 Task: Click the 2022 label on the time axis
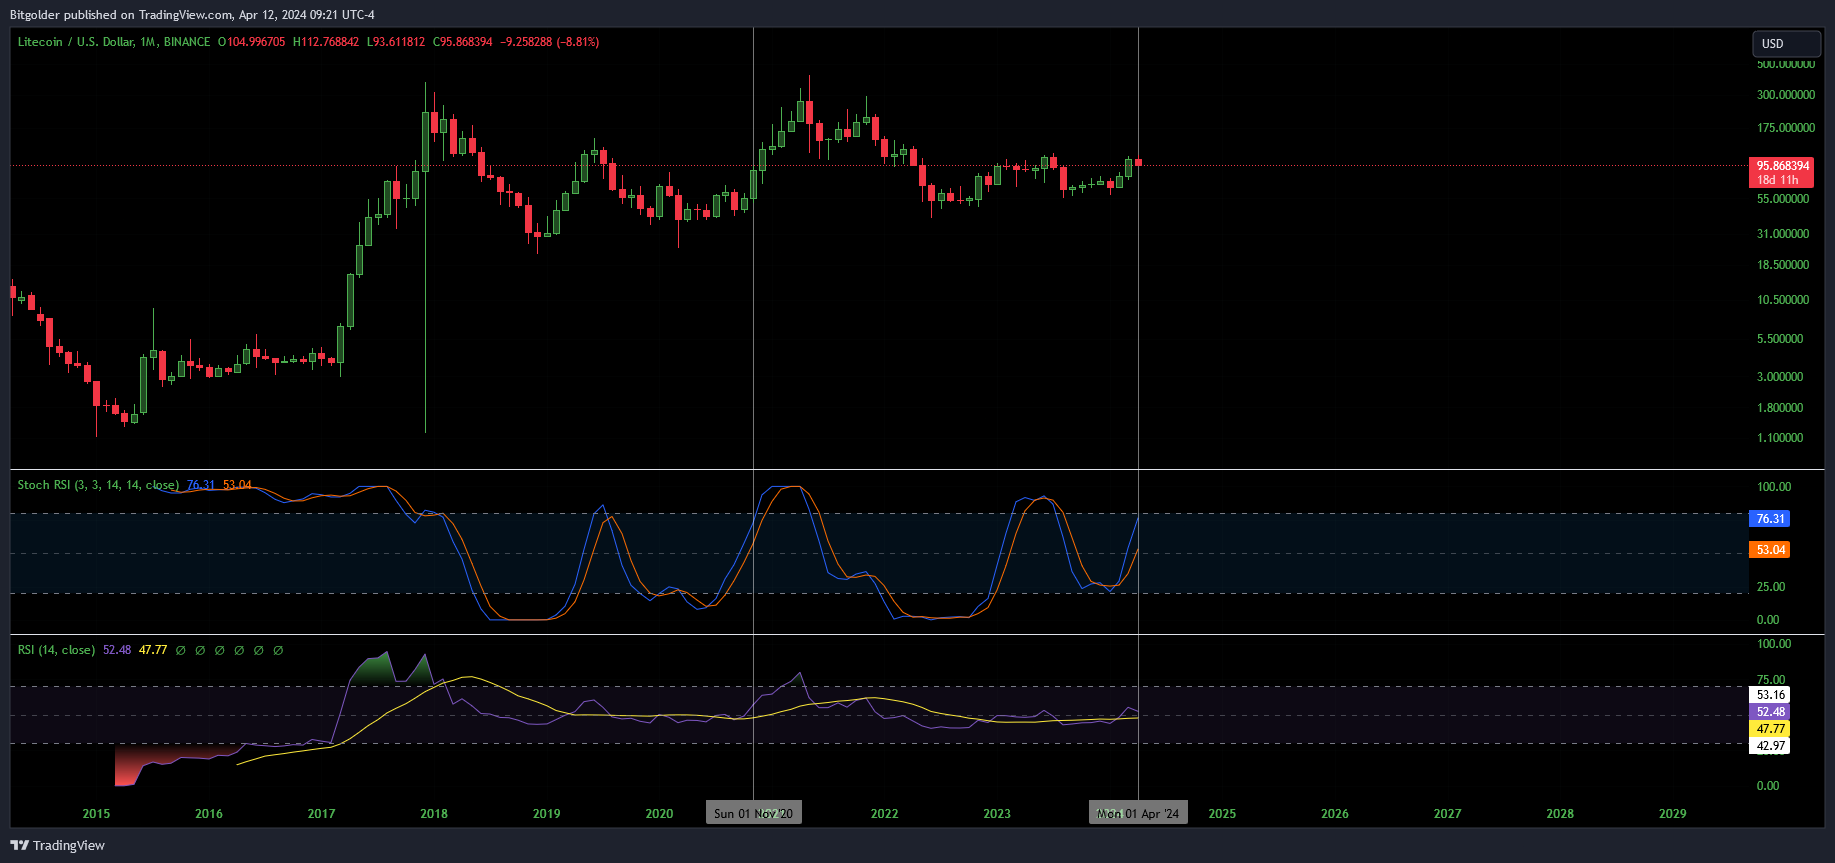[884, 814]
